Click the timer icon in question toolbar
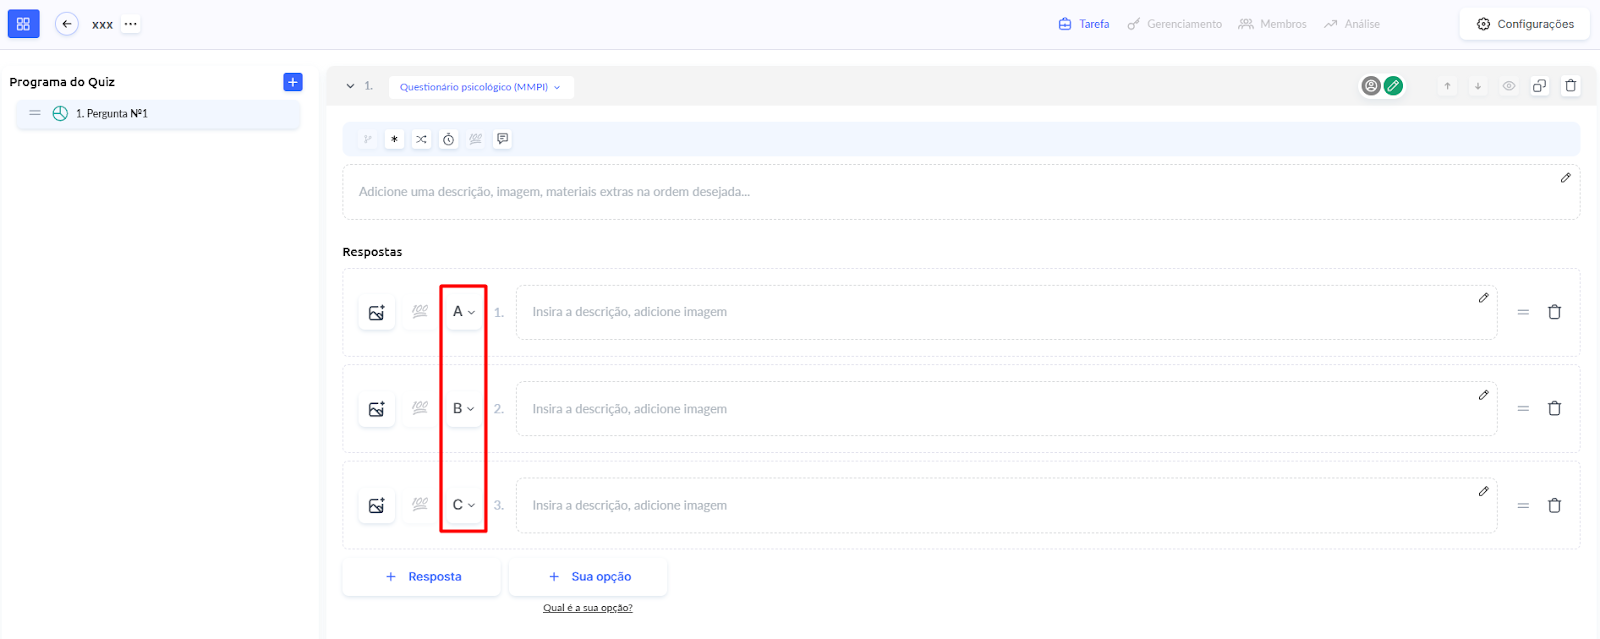 pos(448,139)
